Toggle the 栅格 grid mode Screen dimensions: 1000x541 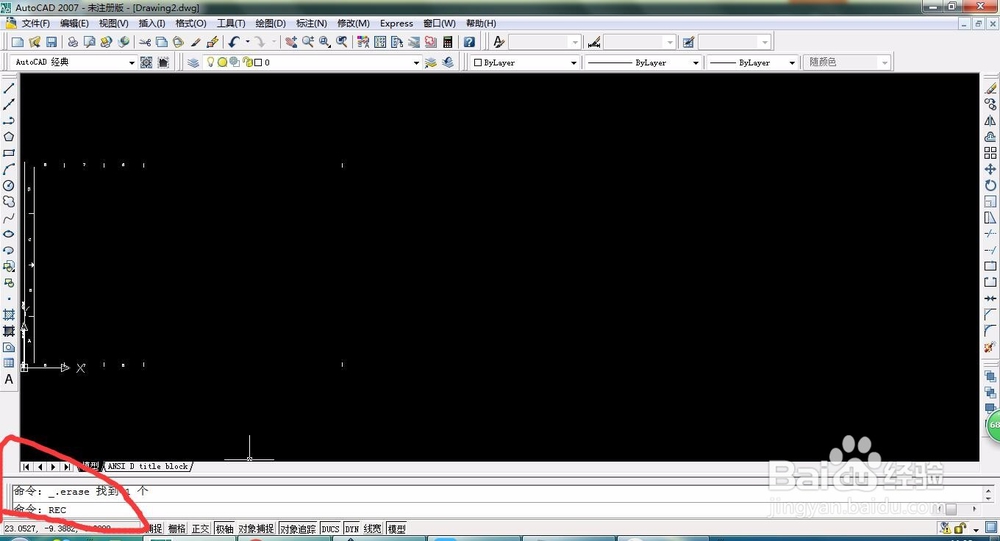[177, 529]
